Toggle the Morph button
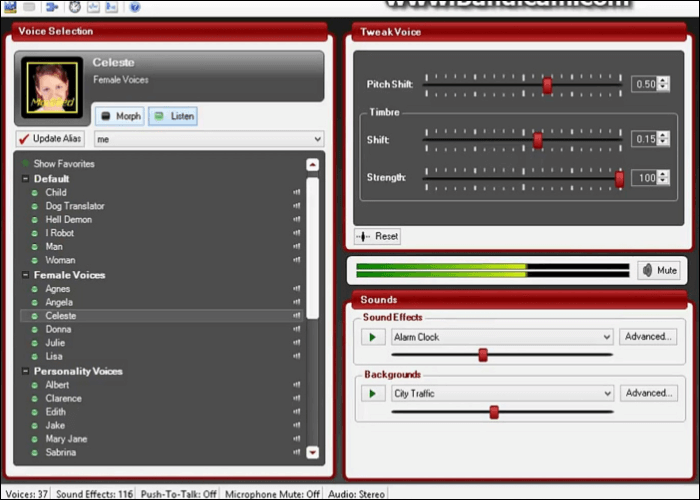The width and height of the screenshot is (700, 500). [120, 117]
